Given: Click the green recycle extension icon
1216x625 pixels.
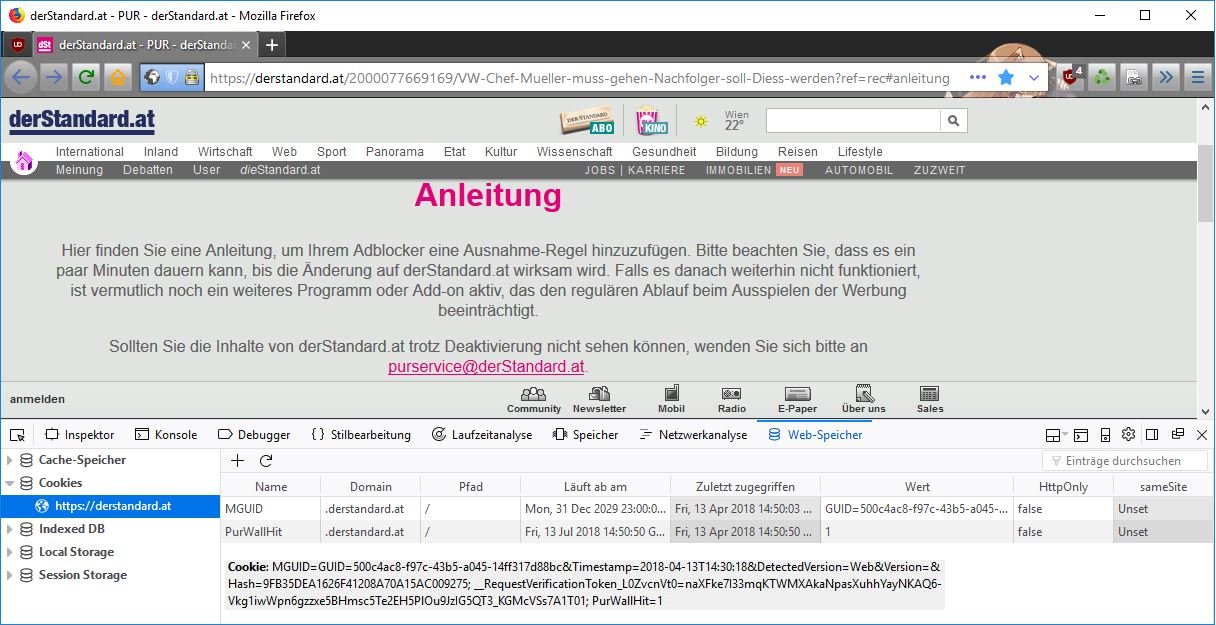Looking at the screenshot, I should (1102, 77).
